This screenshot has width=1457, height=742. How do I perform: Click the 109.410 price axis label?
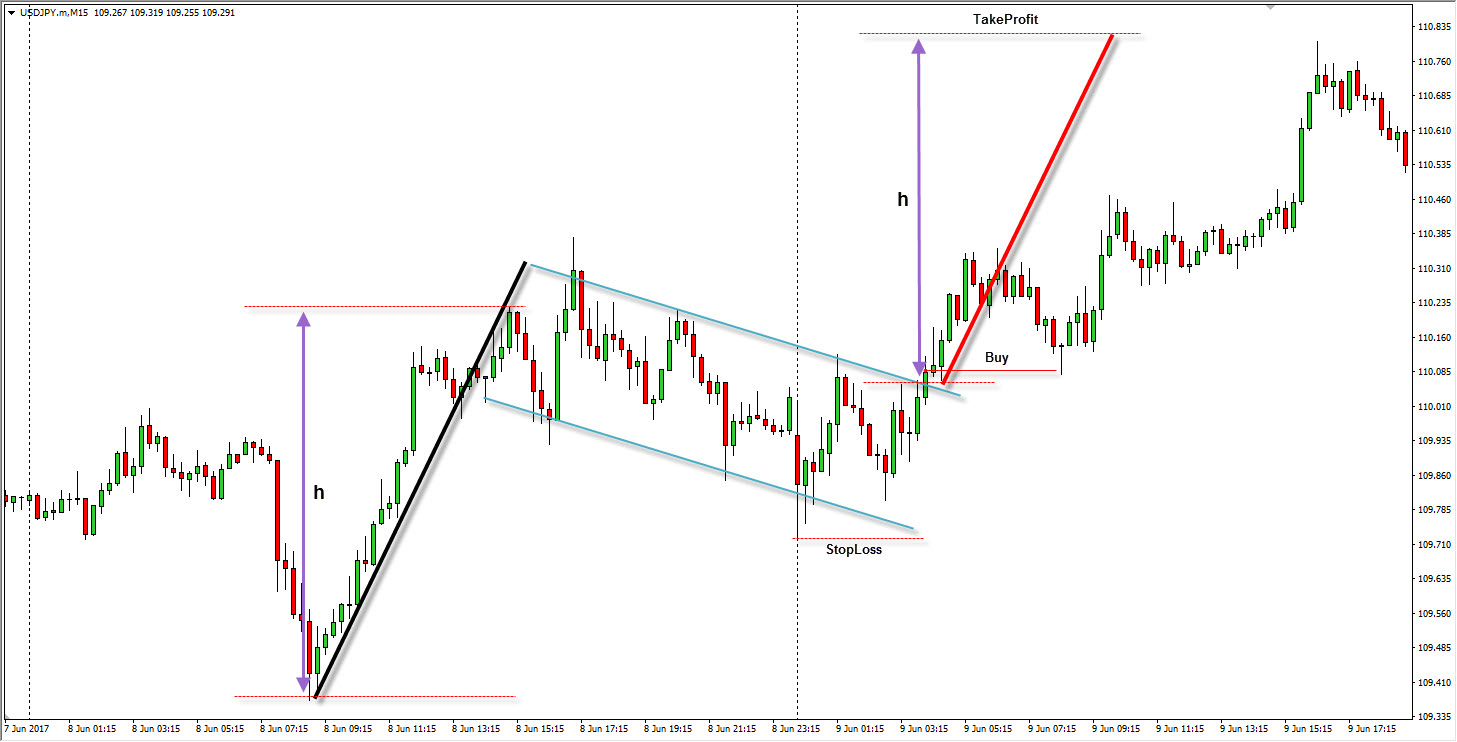[1434, 683]
